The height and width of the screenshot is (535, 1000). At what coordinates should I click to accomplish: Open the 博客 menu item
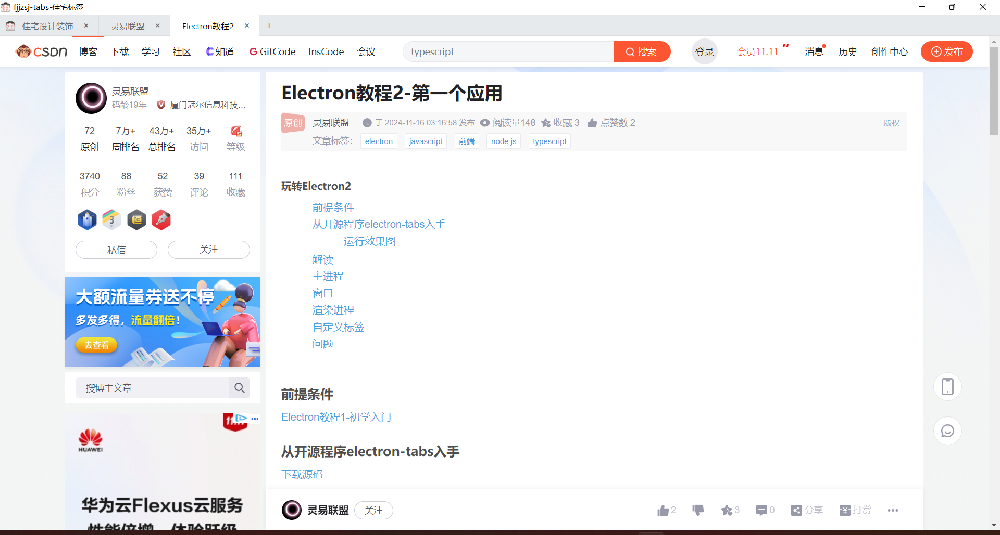point(89,52)
